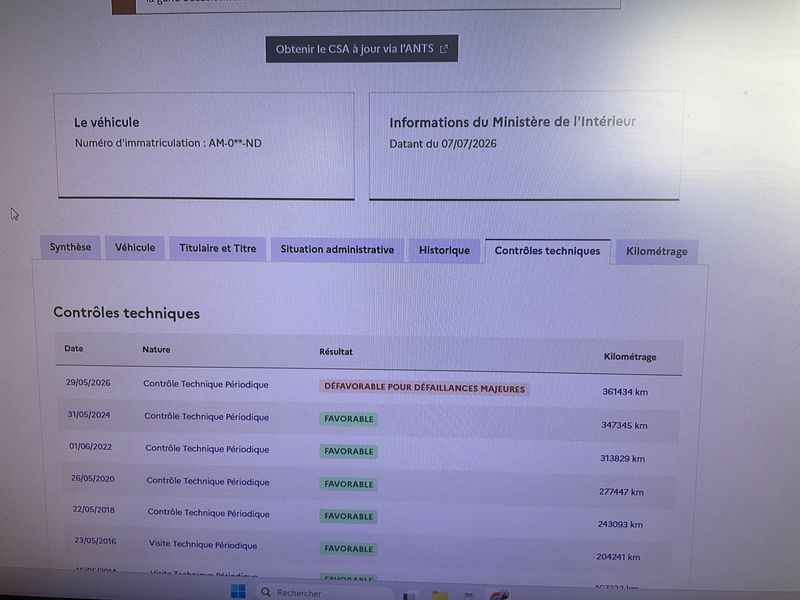Click Visite Technique Périodique in the 23/05/2016 row

[x=203, y=544]
